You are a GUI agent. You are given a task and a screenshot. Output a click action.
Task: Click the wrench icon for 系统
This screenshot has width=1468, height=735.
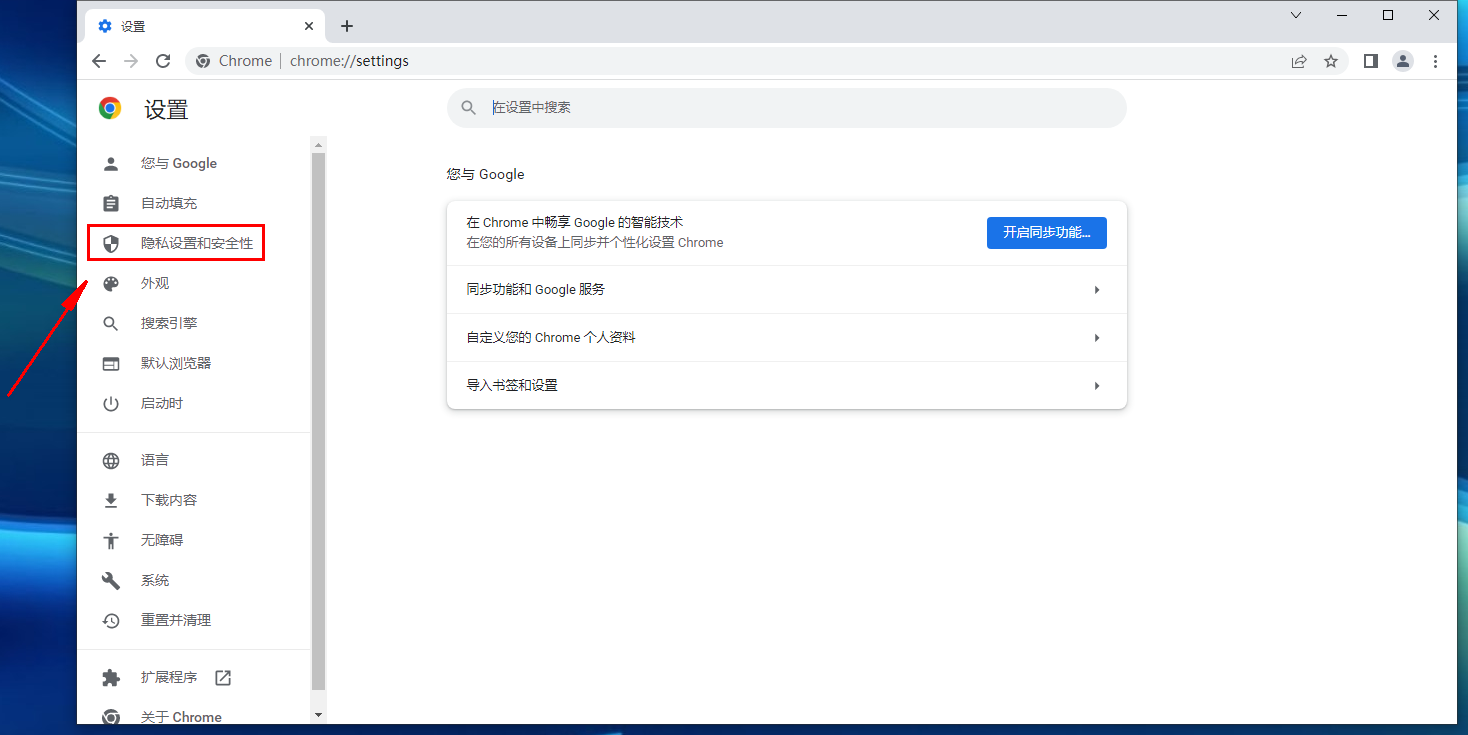pos(111,580)
